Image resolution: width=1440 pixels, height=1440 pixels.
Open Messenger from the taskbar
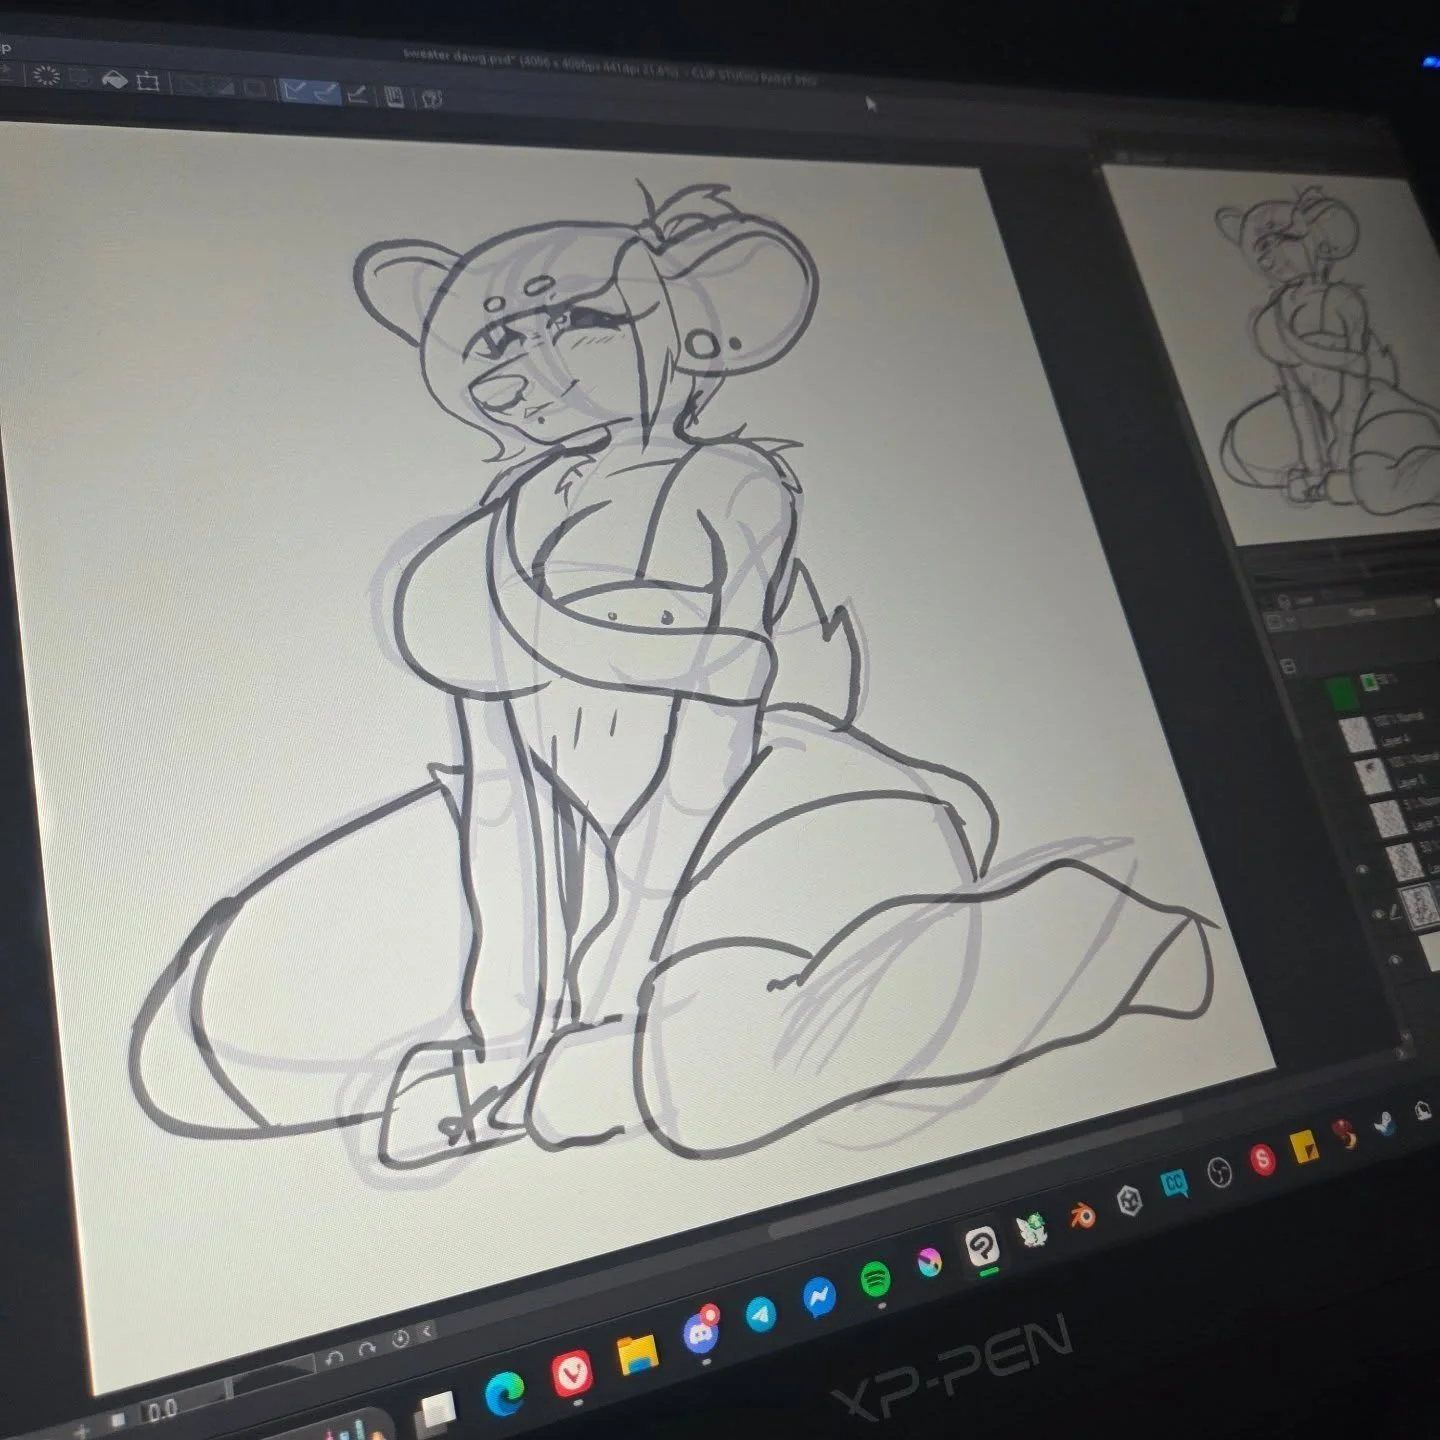(819, 1297)
